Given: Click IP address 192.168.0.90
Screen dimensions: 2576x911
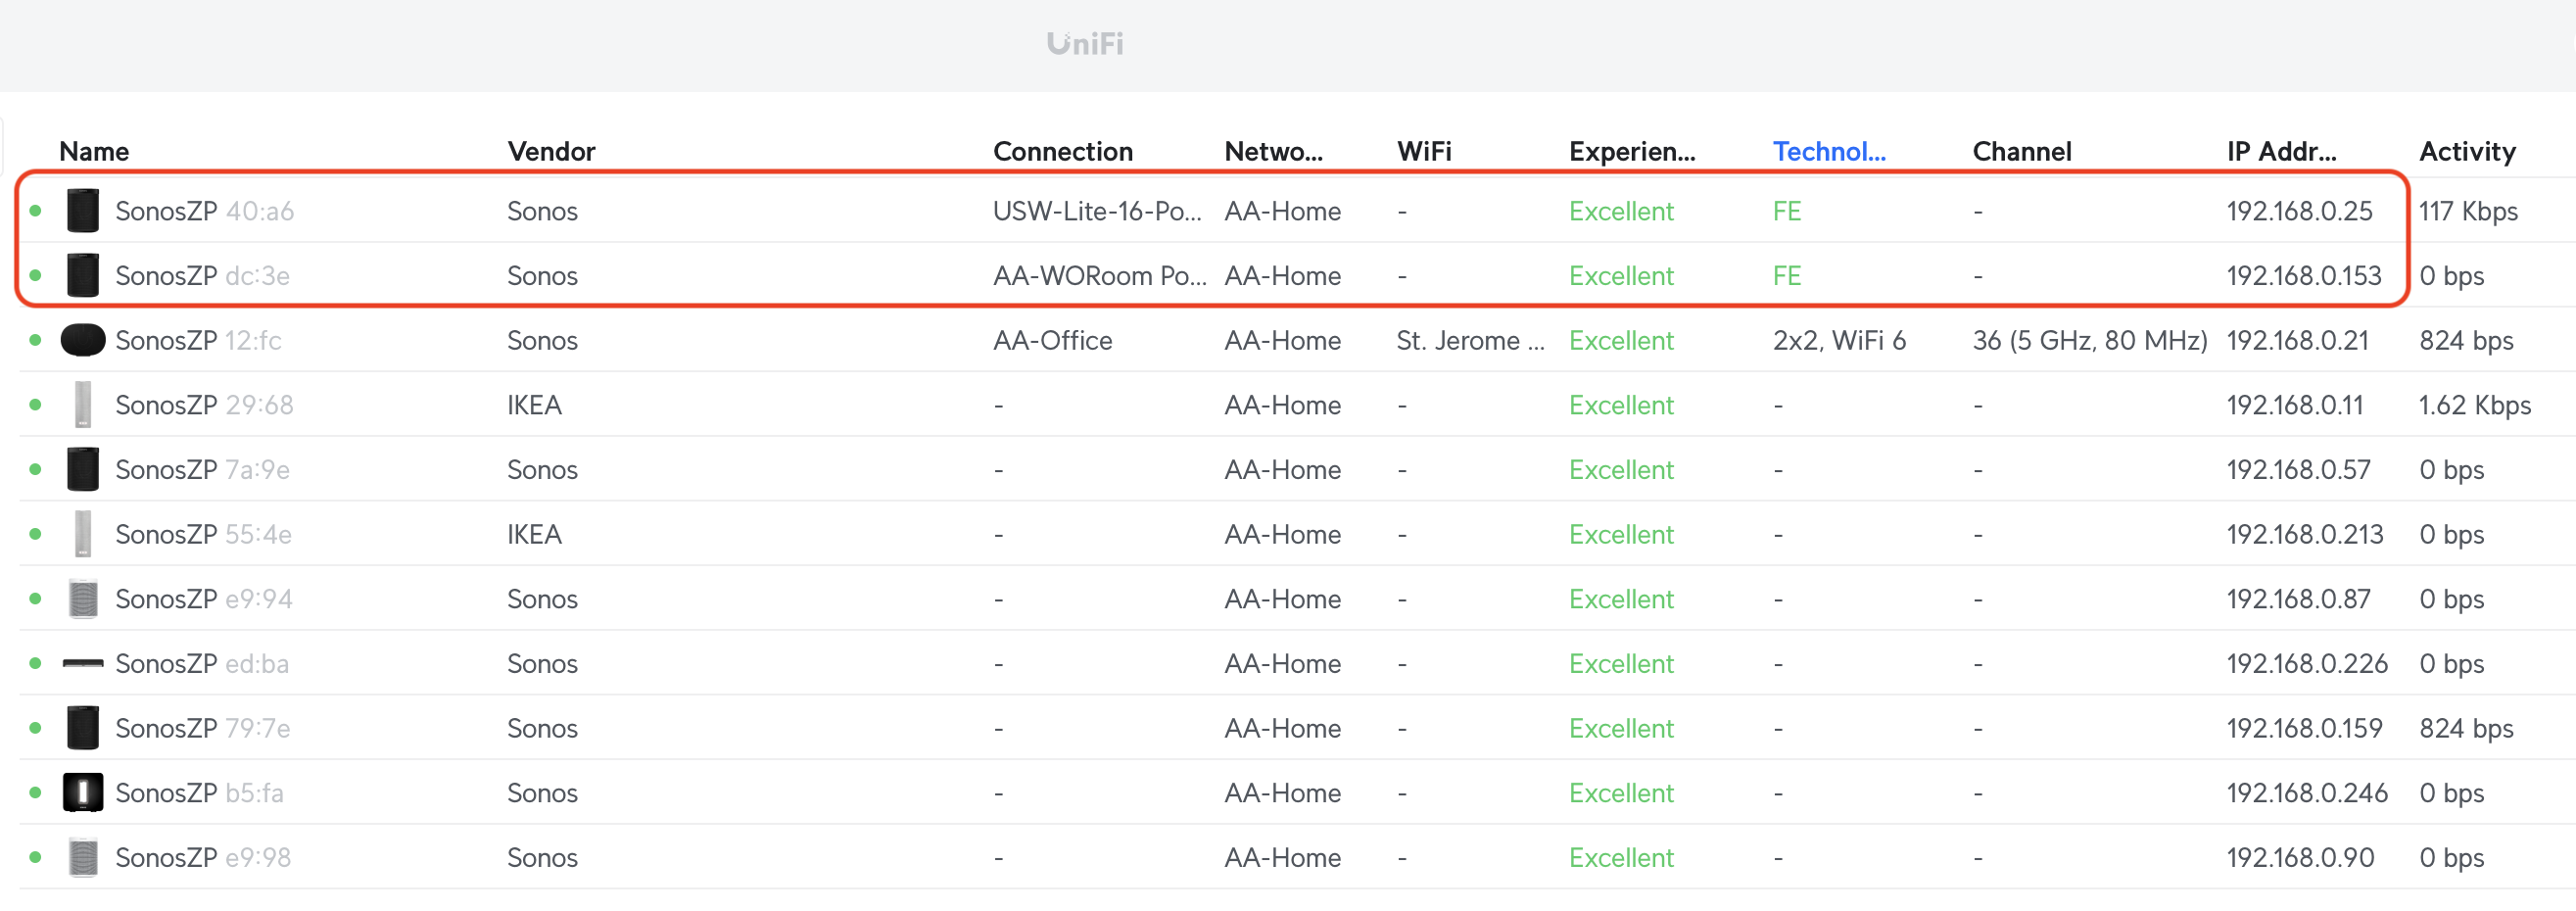Looking at the screenshot, I should click(x=2300, y=857).
